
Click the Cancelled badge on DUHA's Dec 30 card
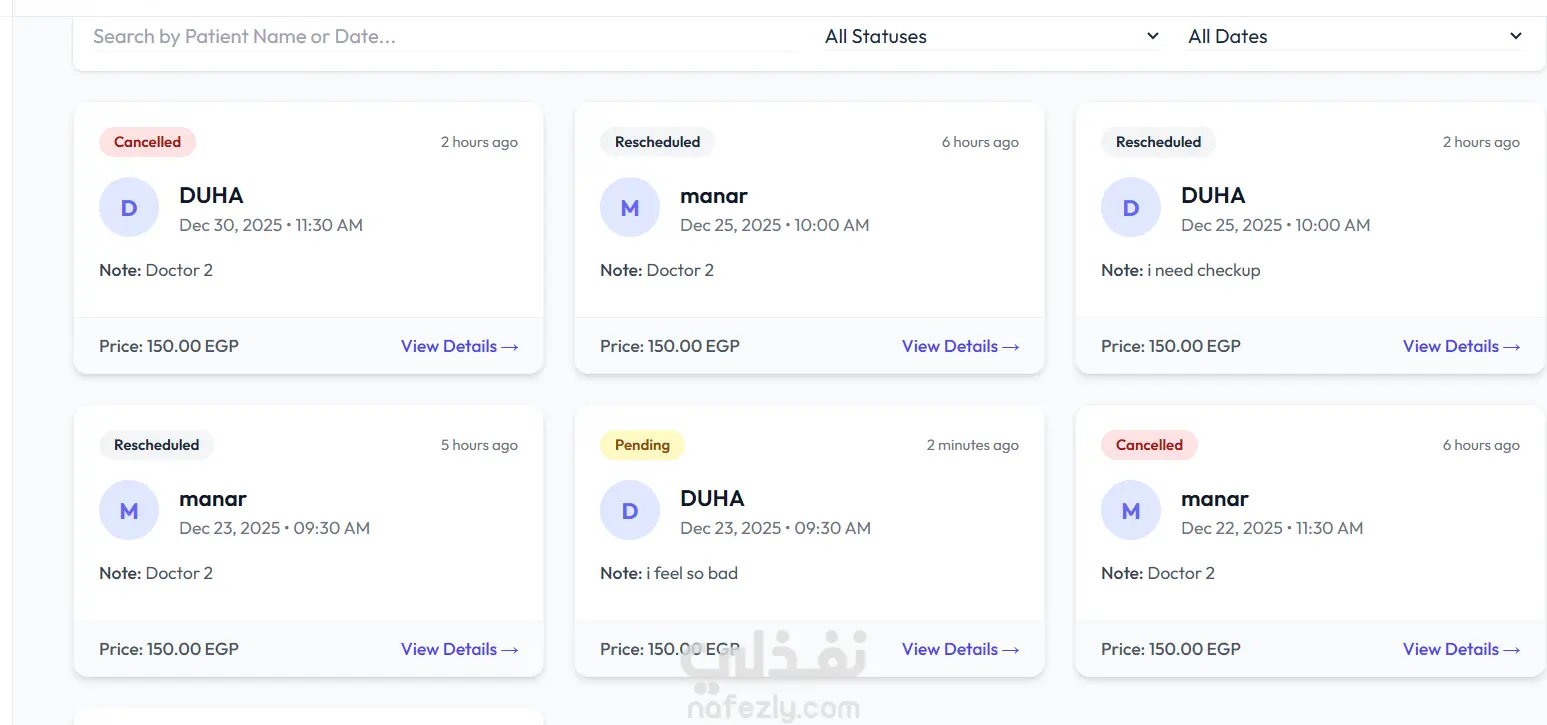point(147,142)
